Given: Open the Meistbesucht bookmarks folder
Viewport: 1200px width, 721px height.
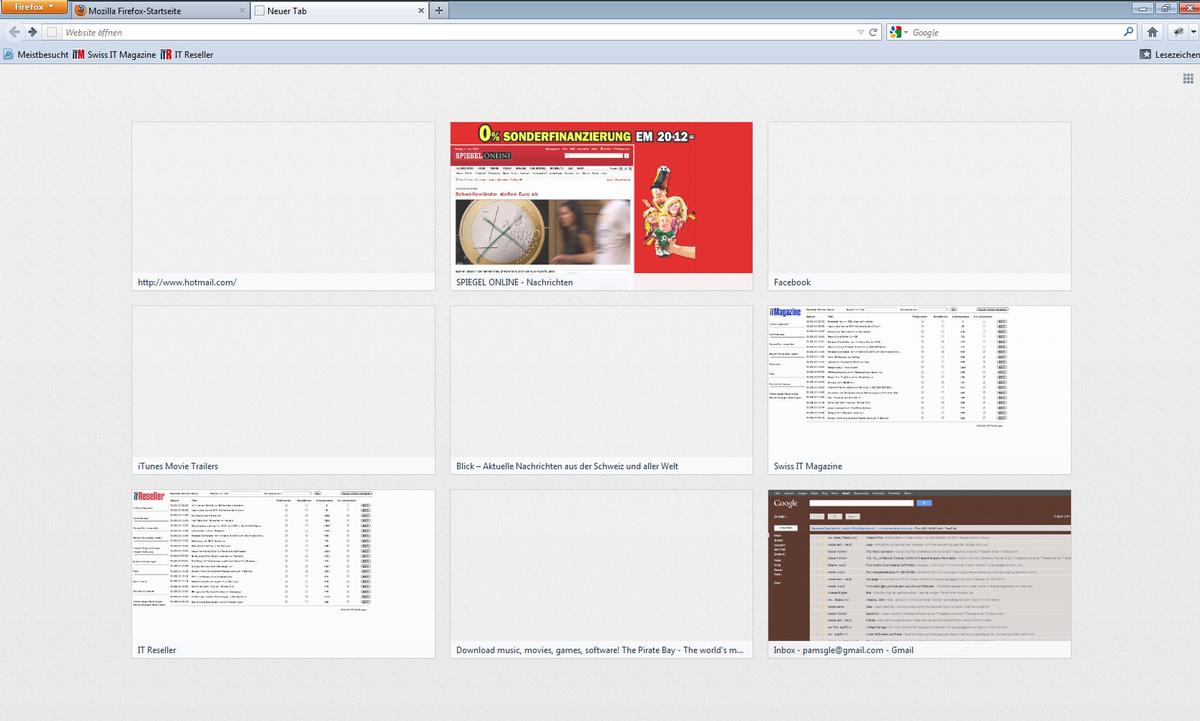Looking at the screenshot, I should (35, 54).
